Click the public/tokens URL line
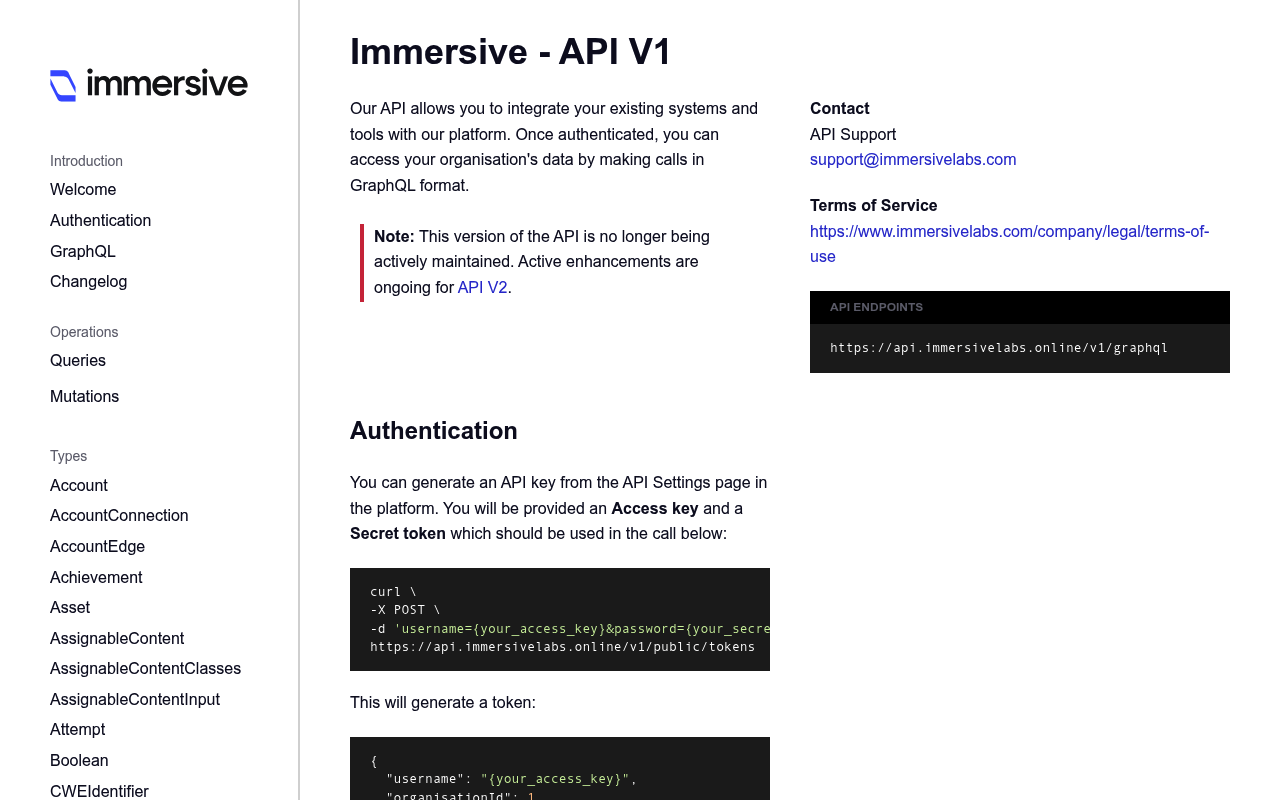Screen dimensions: 1280x800 tap(562, 647)
